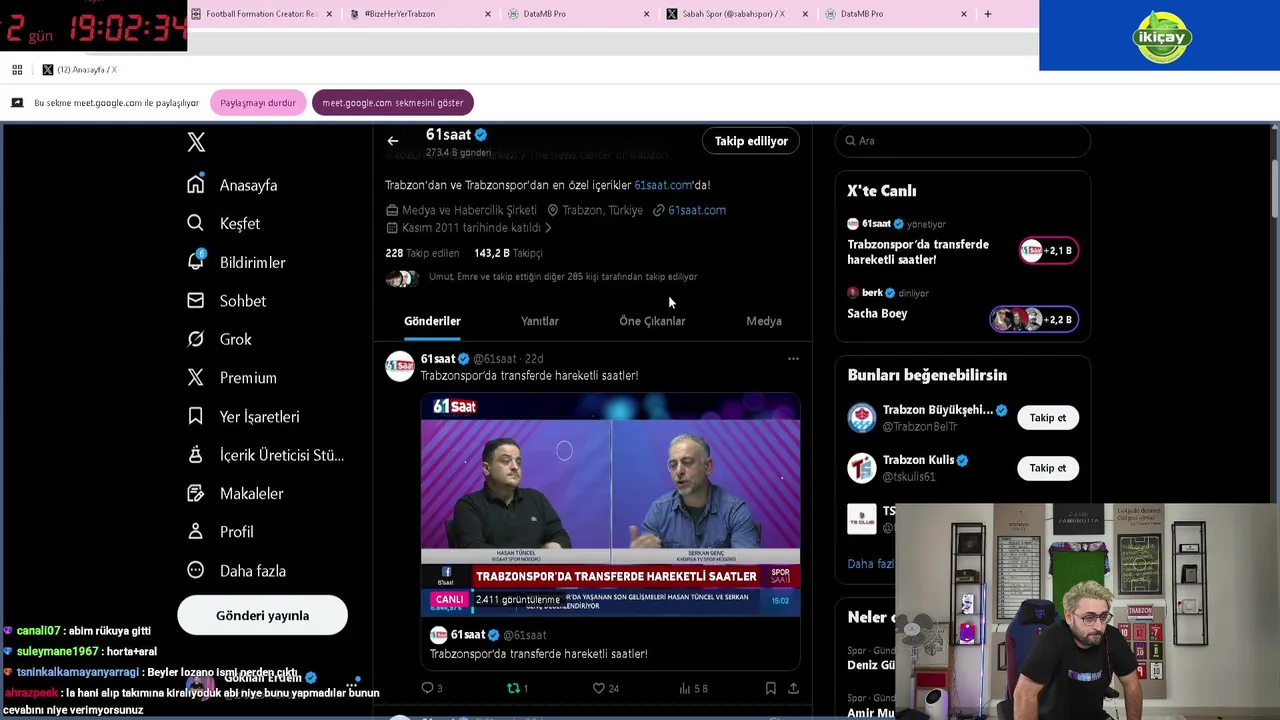
Task: Open the post's three-dot options menu
Action: [793, 358]
